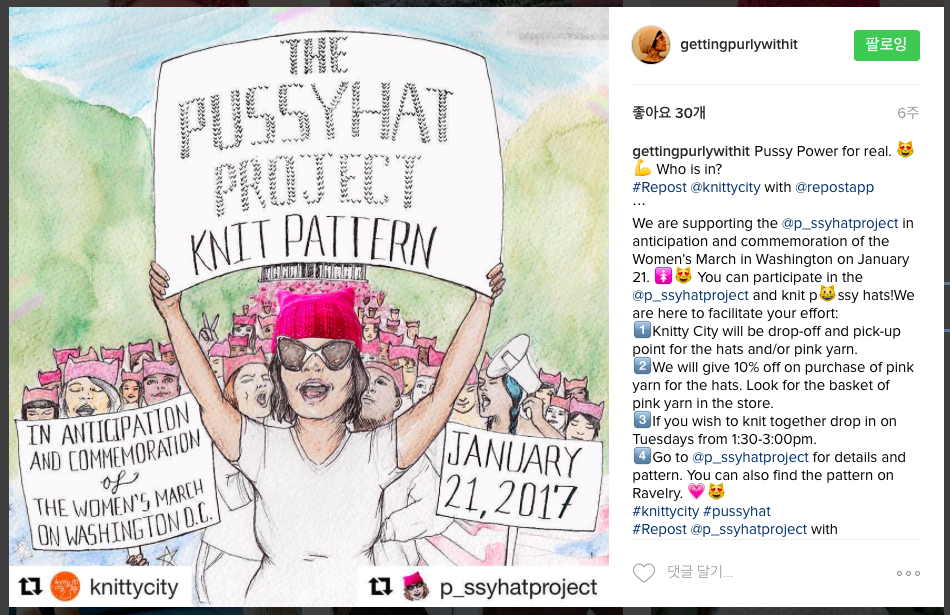Open the #pussyhat hashtag
The height and width of the screenshot is (615, 950).
[x=737, y=511]
